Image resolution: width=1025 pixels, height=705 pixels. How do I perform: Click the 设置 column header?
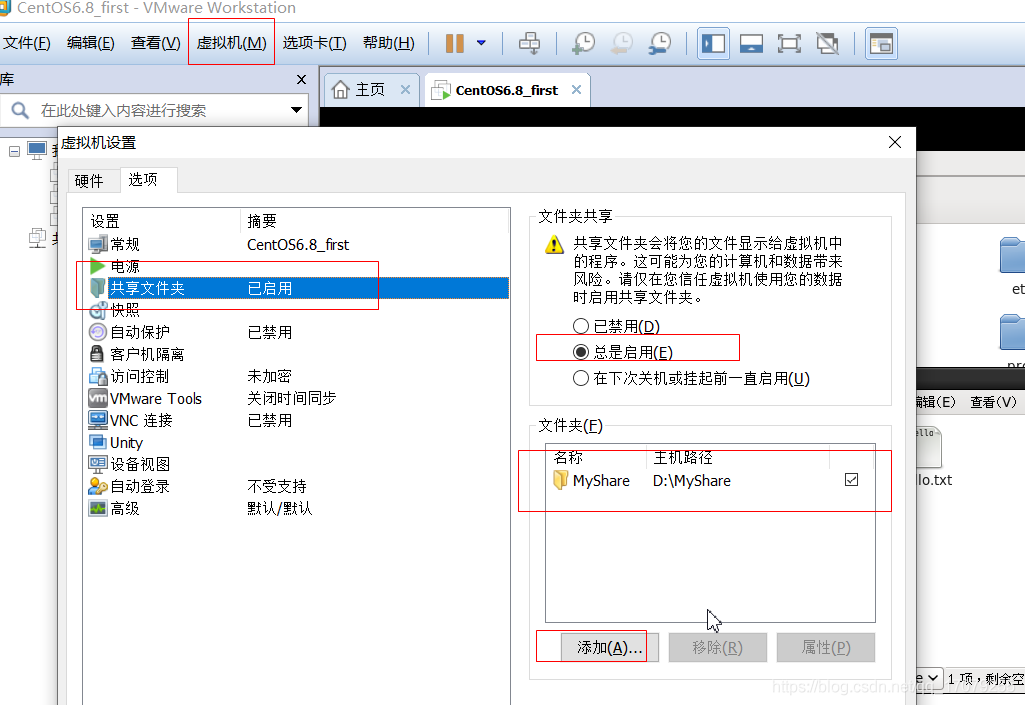(163, 221)
